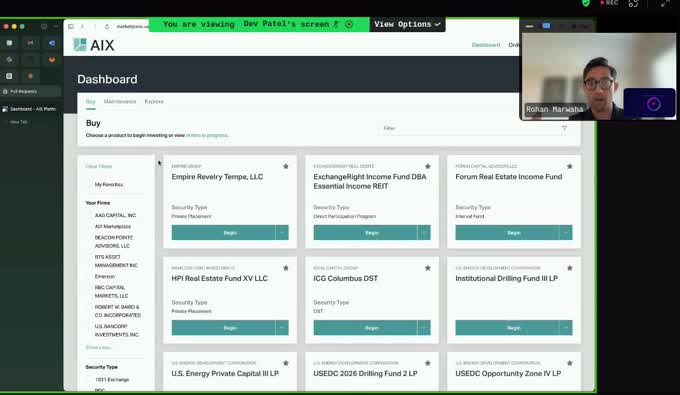680x395 pixels.
Task: Star the USEDC 2026 Drilling Fund 2 LP card
Action: [428, 363]
